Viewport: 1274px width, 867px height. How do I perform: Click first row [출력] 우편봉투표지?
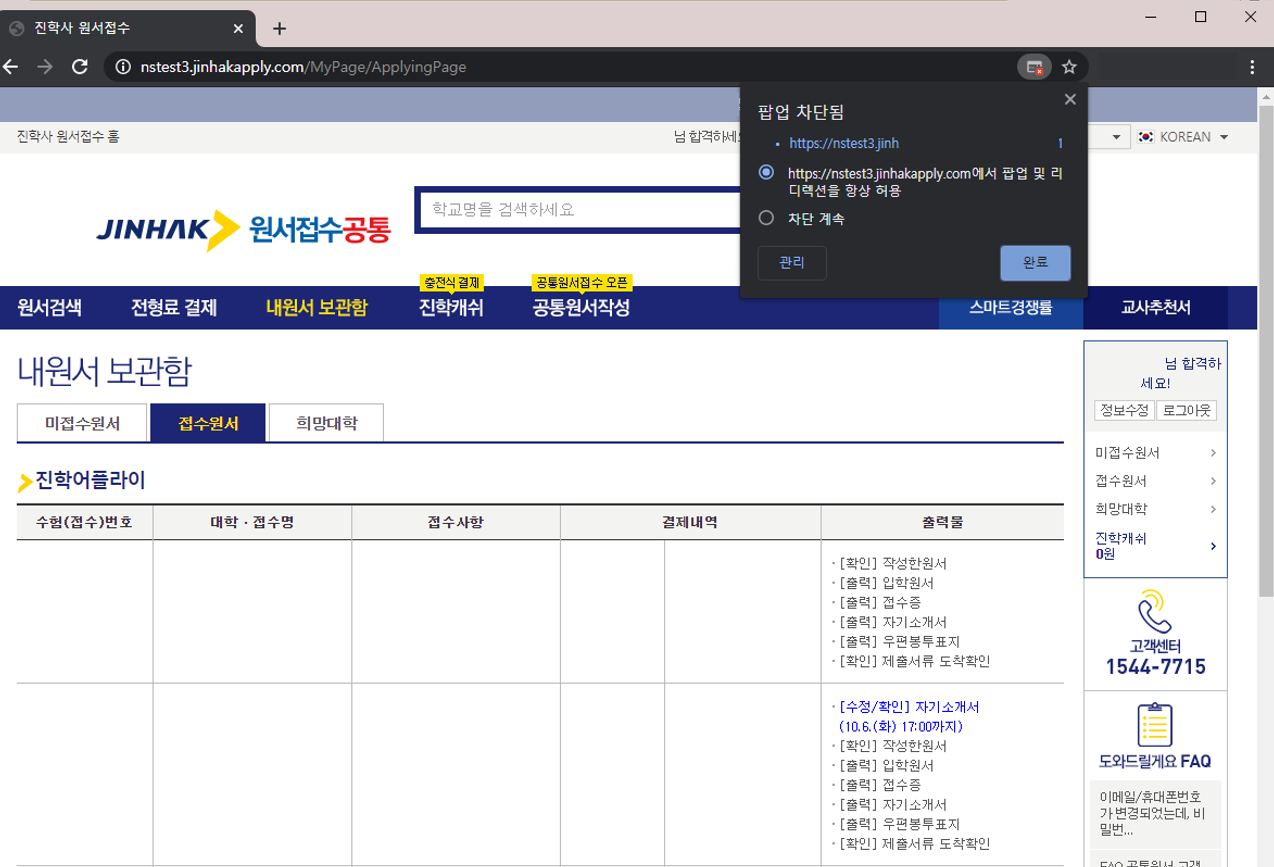tap(899, 642)
